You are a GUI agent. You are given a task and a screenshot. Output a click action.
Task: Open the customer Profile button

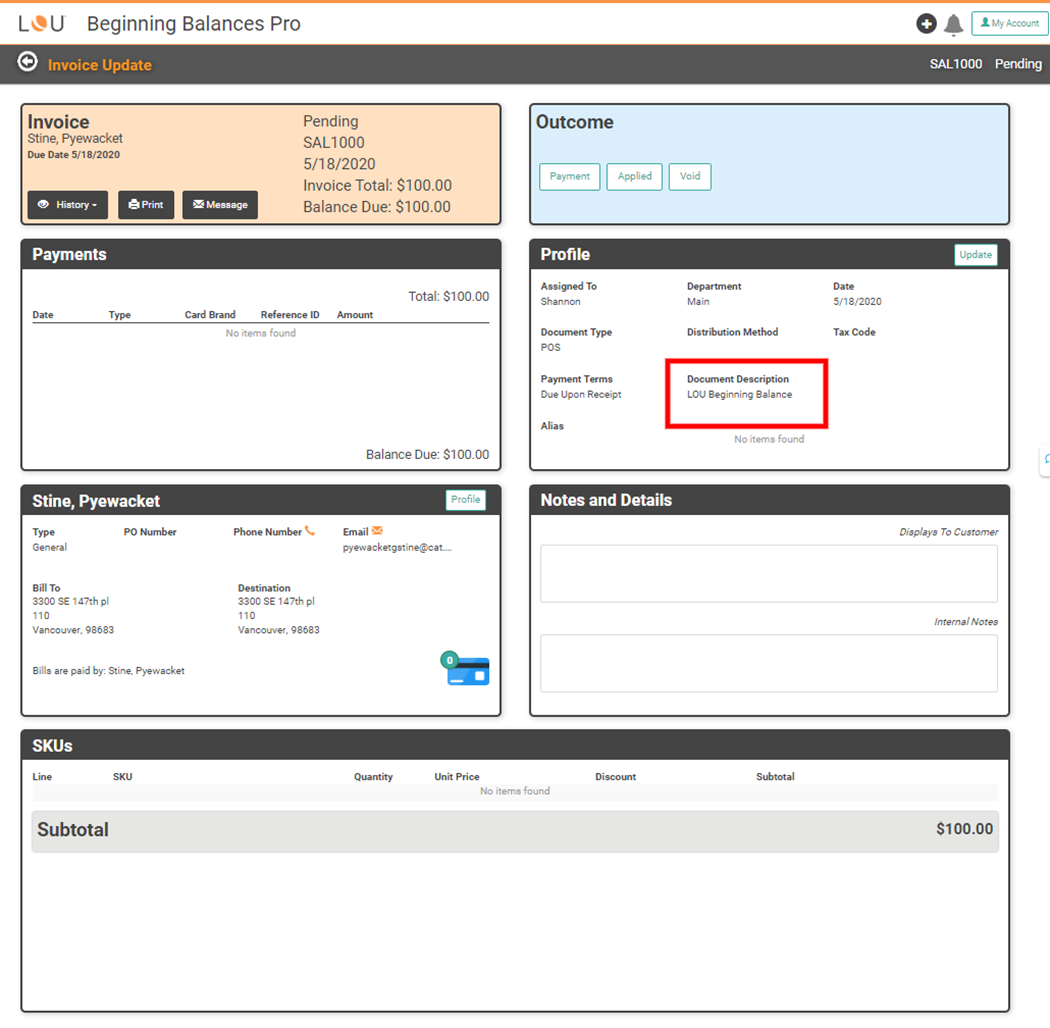click(x=465, y=500)
